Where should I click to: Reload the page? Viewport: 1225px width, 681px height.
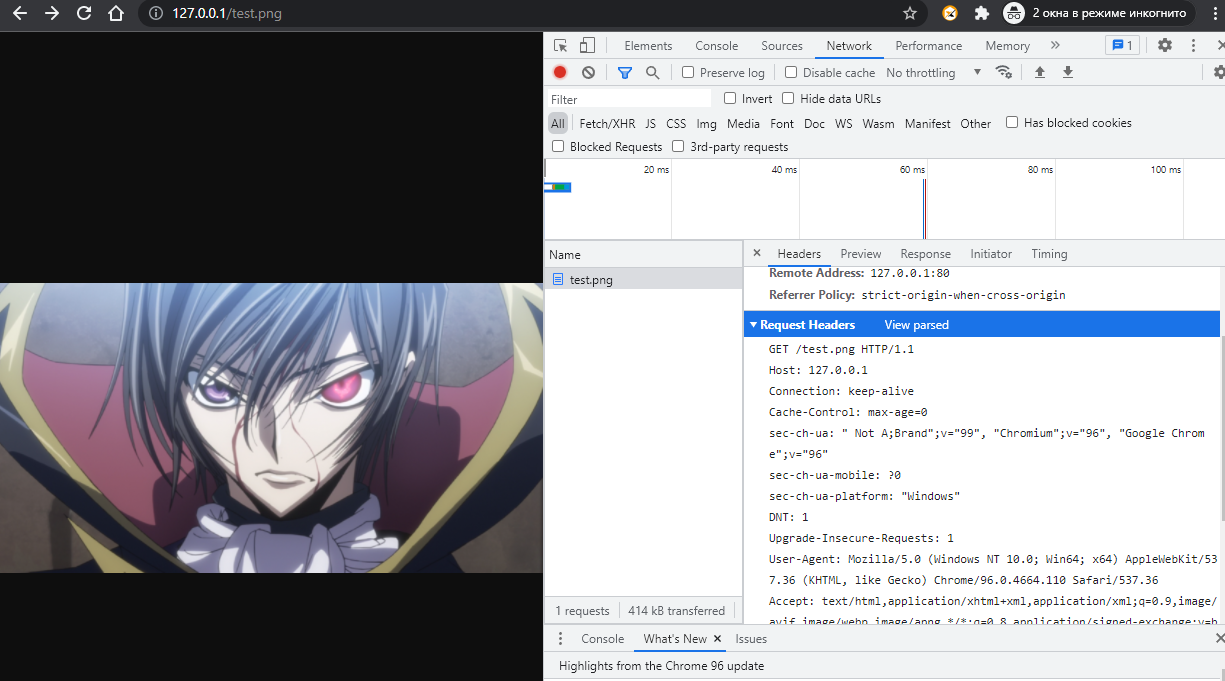coord(84,14)
